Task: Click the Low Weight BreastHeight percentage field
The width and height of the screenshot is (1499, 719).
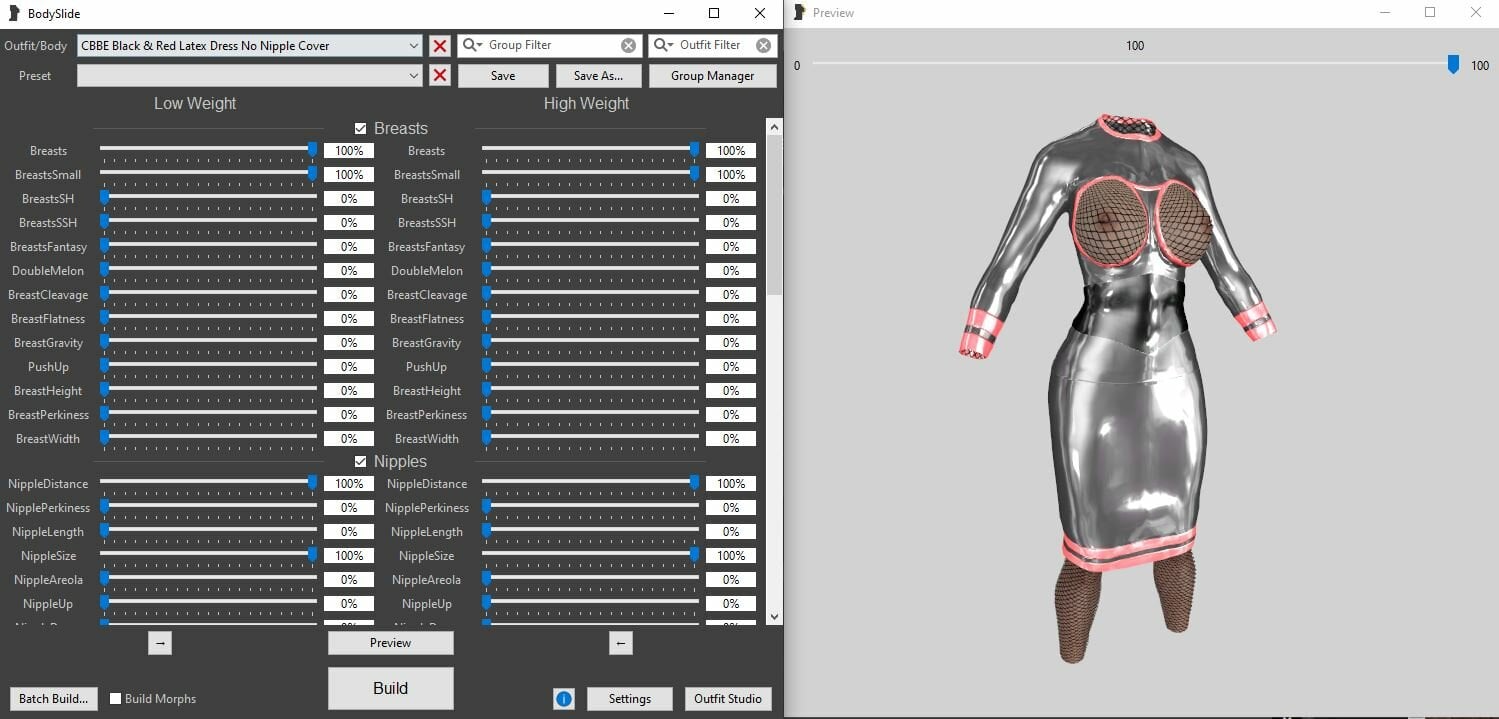Action: click(349, 391)
